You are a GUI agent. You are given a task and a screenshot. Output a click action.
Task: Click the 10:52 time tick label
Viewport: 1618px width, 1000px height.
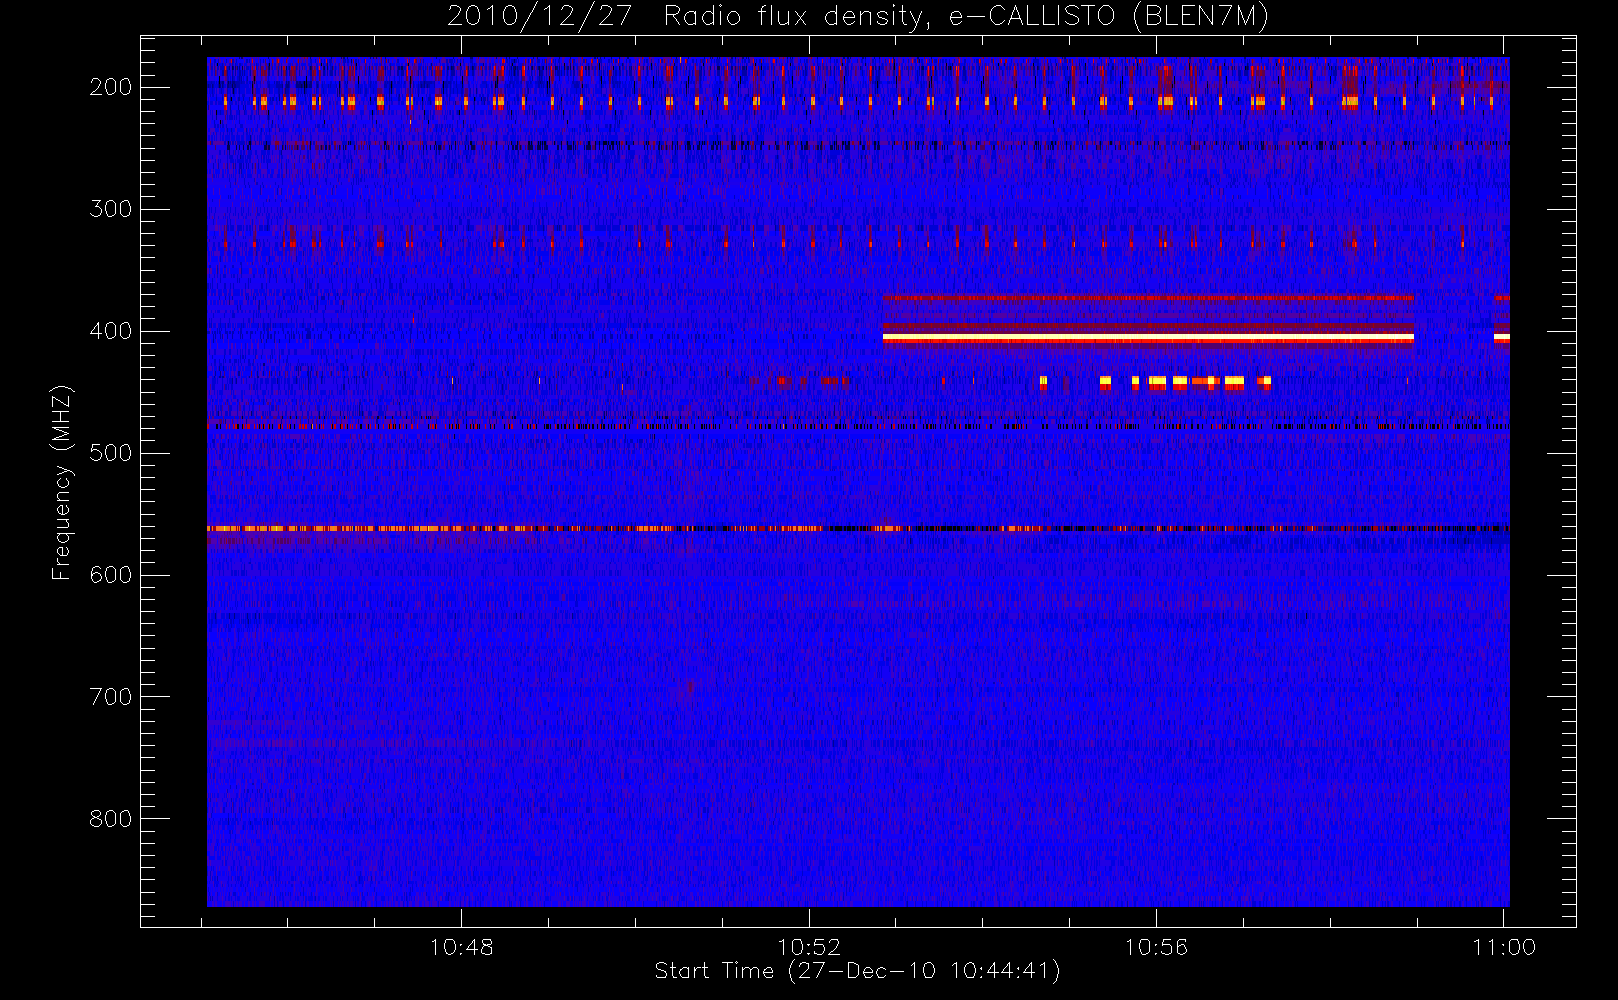[x=809, y=947]
